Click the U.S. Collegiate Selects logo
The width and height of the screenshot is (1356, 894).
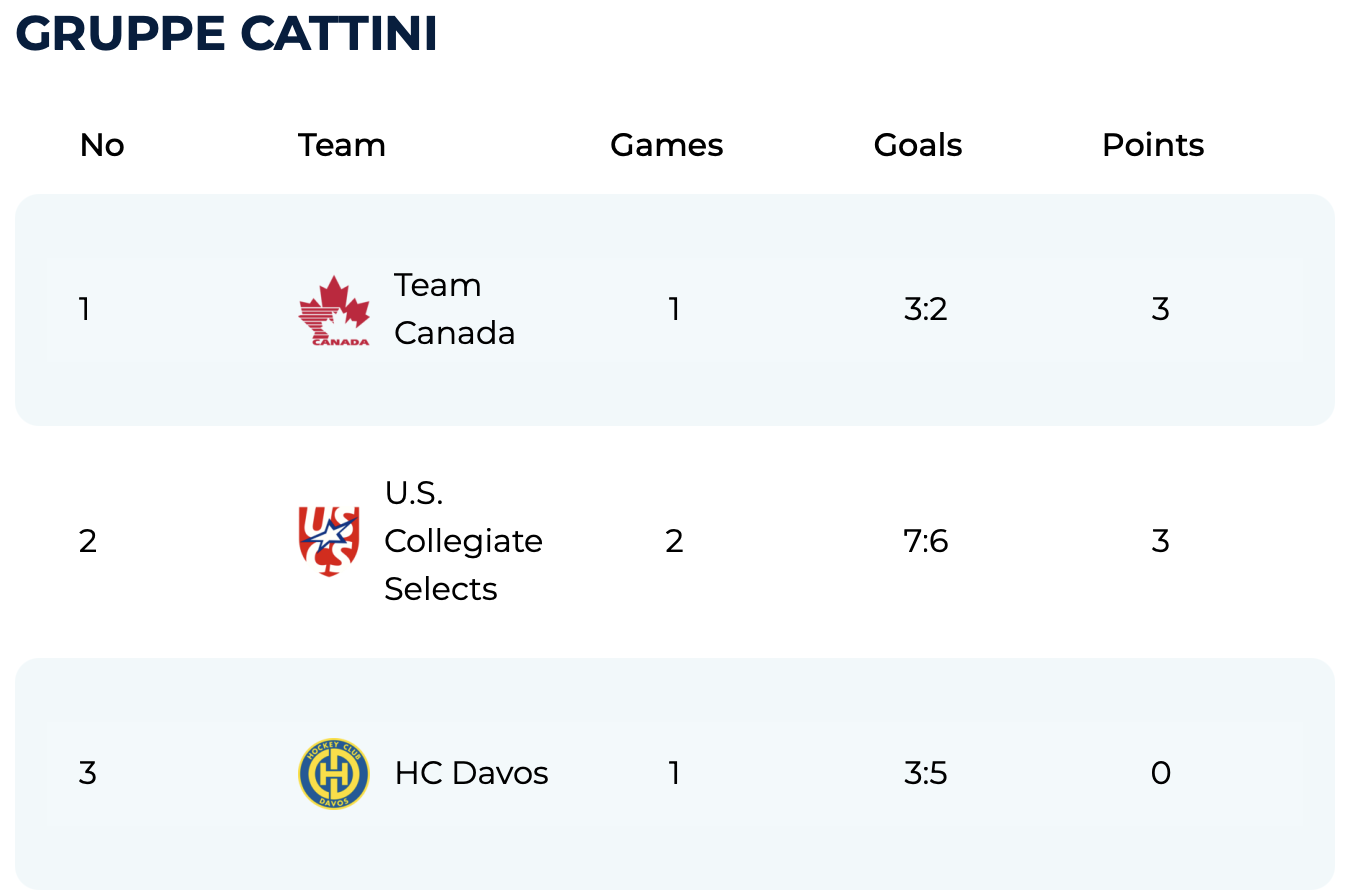pos(329,541)
